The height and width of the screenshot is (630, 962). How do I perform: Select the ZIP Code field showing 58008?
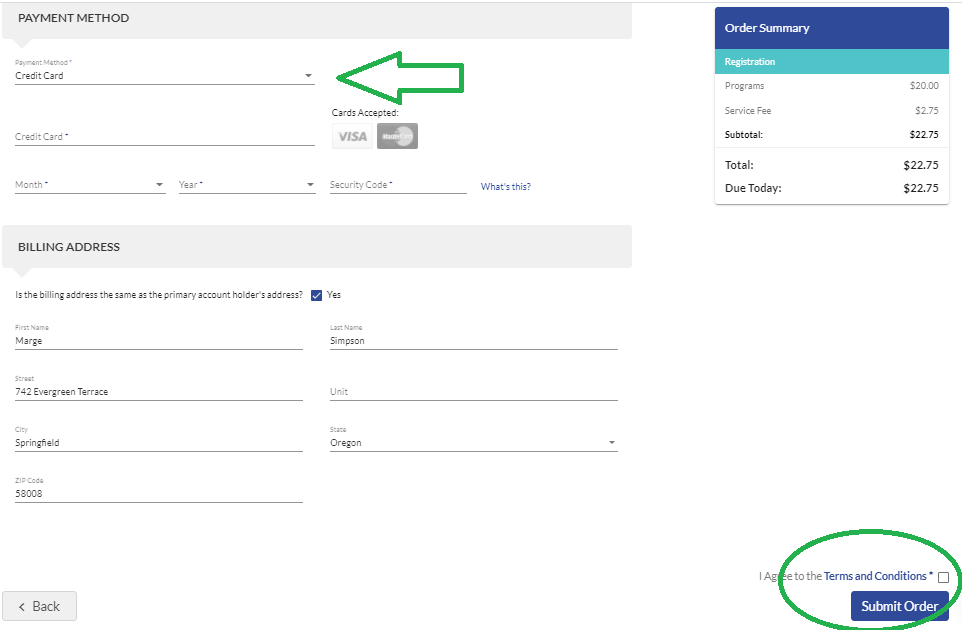pyautogui.click(x=159, y=494)
